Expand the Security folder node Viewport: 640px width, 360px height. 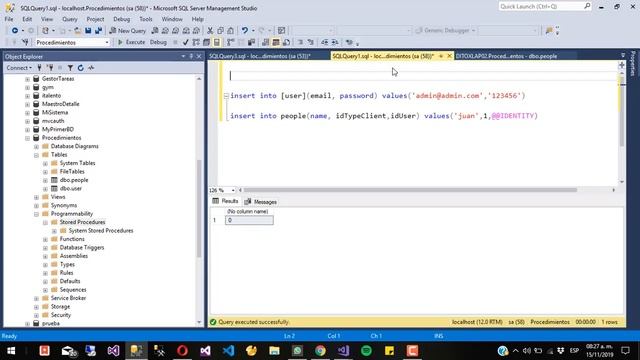click(x=36, y=316)
